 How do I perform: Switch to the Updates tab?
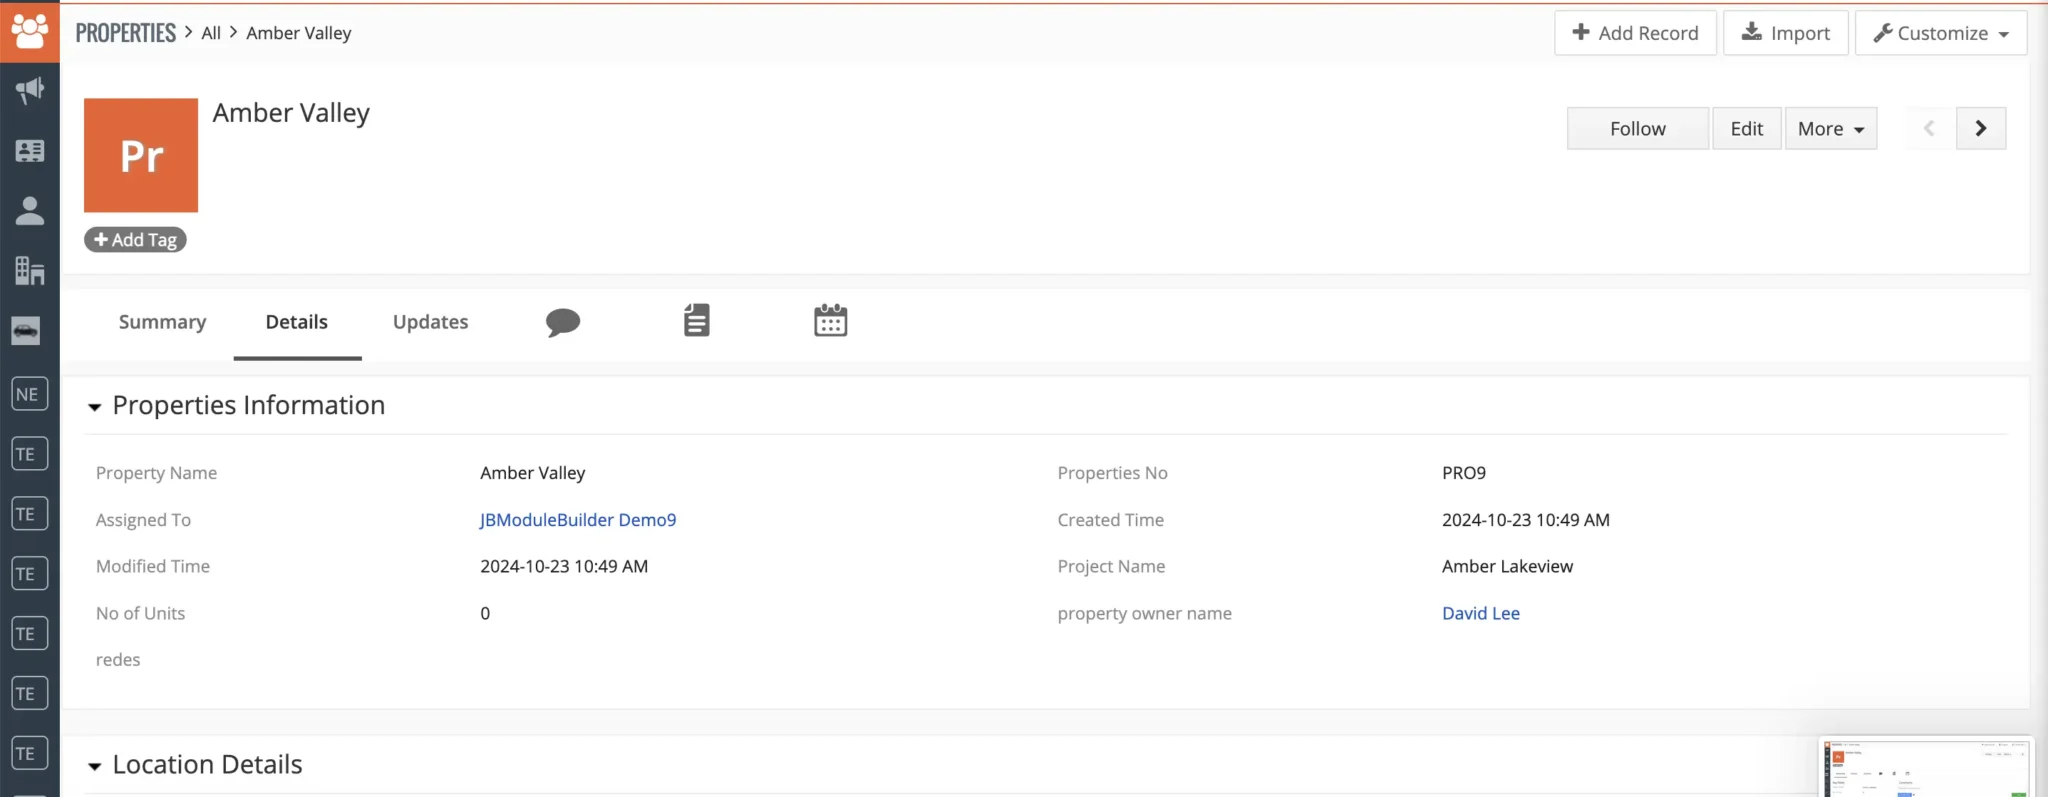430,322
